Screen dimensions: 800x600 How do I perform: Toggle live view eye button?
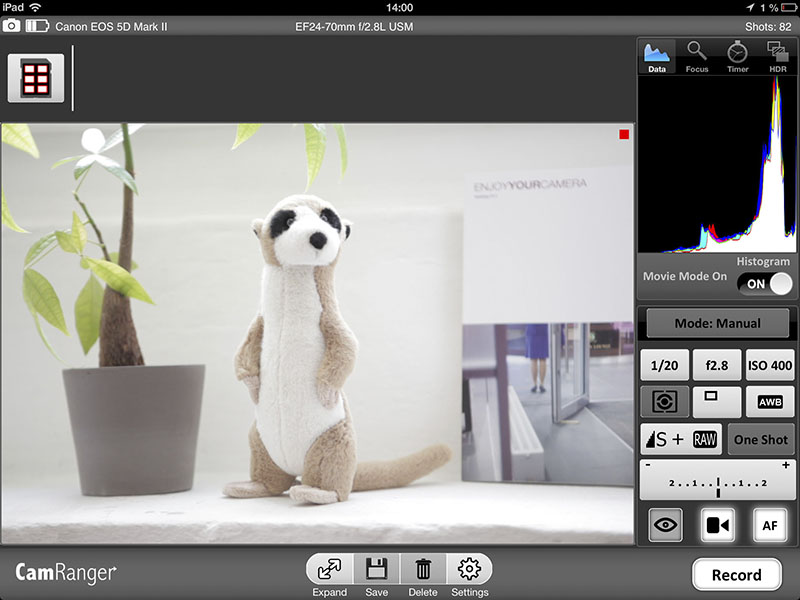[x=665, y=524]
